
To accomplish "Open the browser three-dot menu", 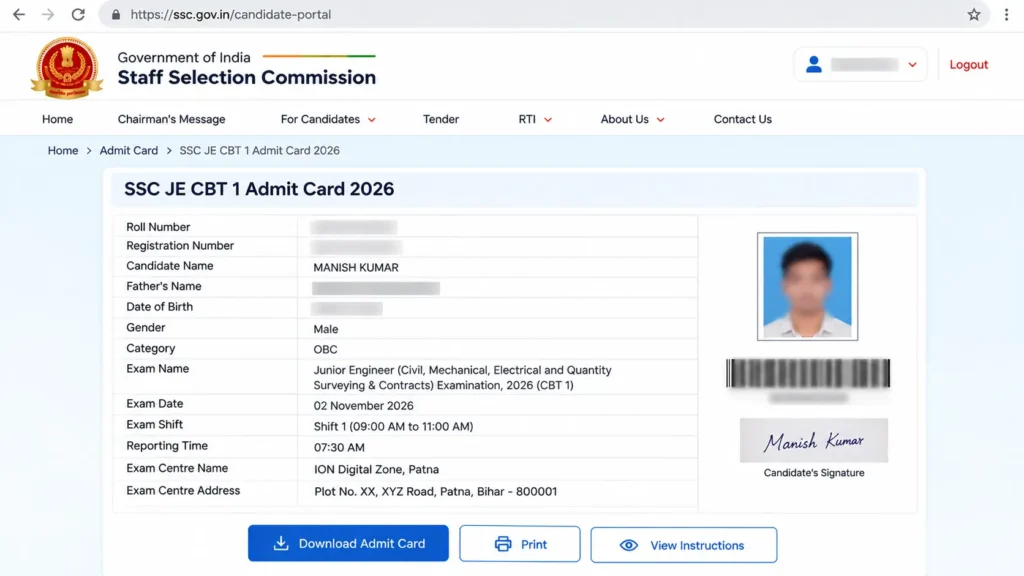I will pos(1006,14).
